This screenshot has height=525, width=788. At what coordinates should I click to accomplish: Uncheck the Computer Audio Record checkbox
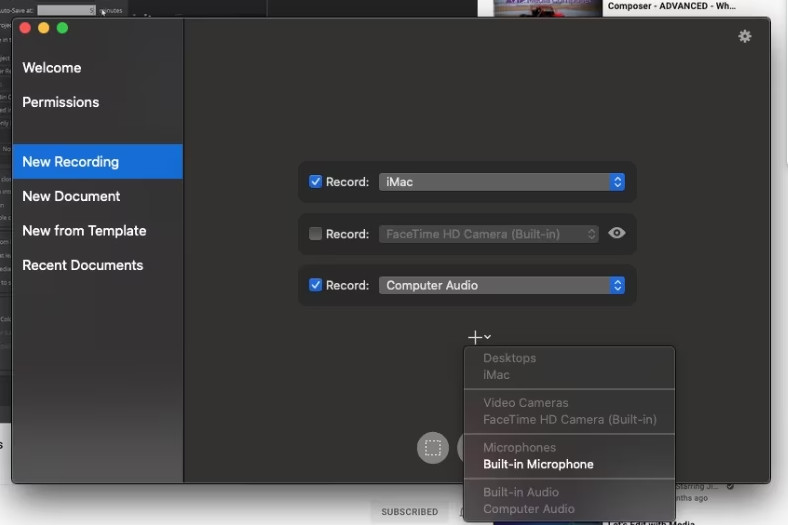point(315,285)
